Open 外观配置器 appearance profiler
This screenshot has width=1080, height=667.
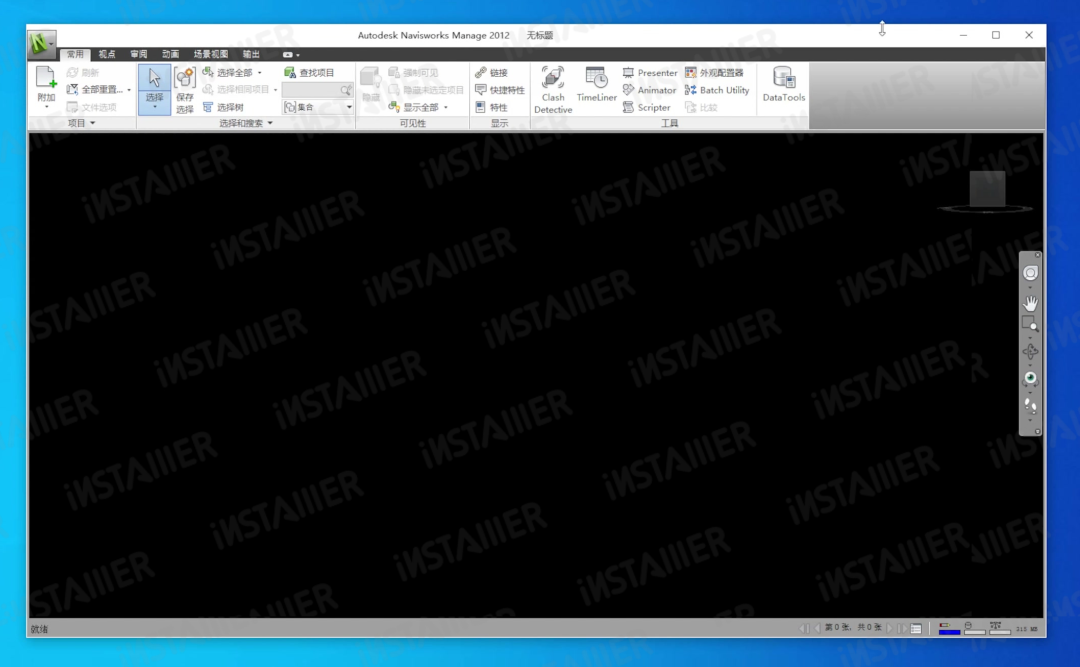(714, 72)
